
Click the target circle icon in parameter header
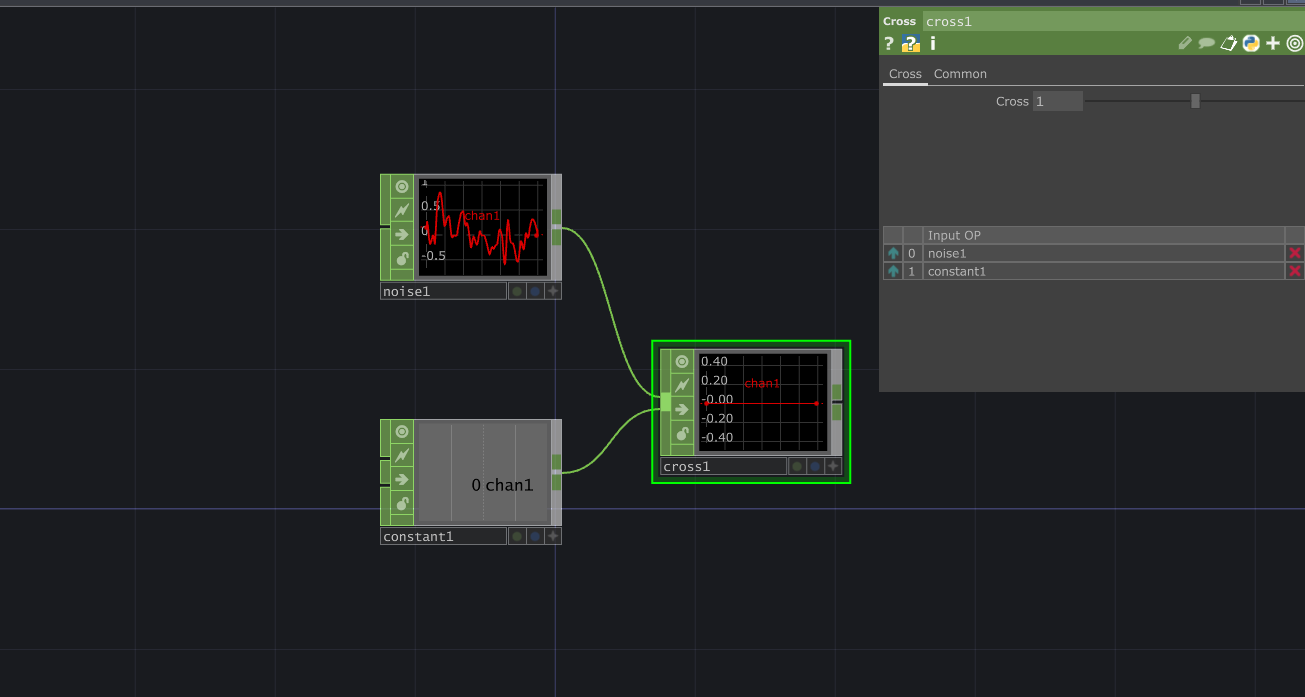point(1295,43)
